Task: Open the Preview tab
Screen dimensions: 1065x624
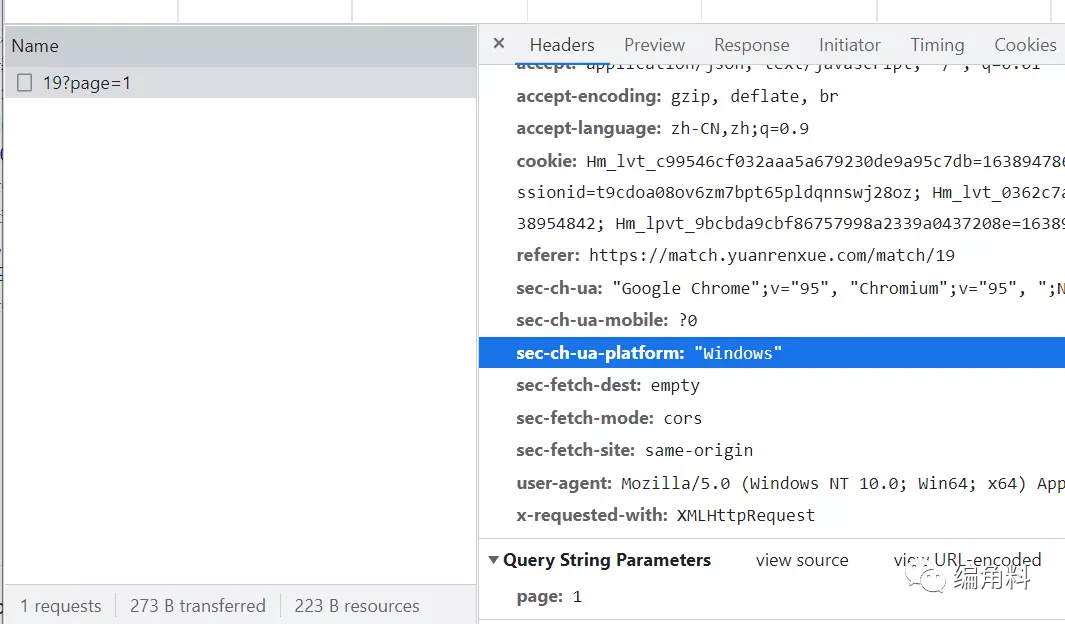Action: click(x=654, y=45)
